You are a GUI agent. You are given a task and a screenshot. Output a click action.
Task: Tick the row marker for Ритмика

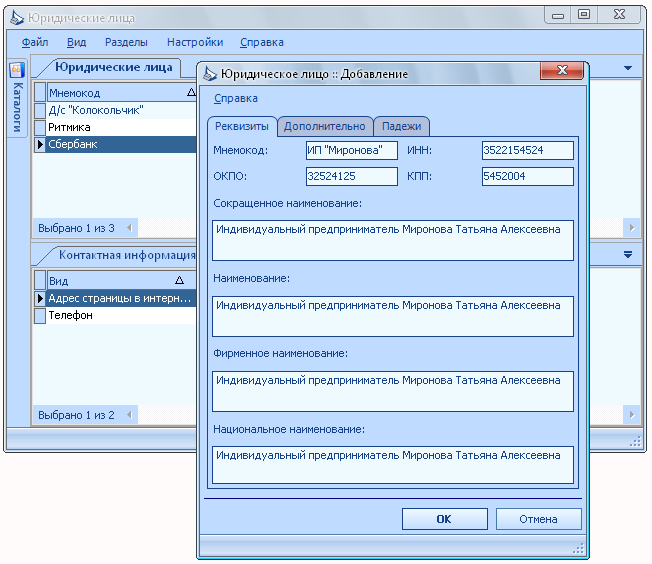(40, 127)
